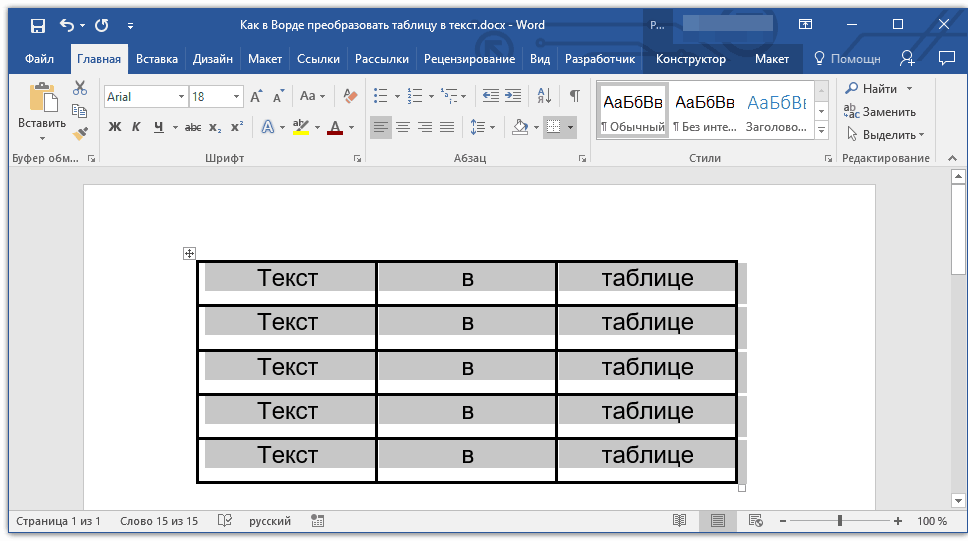The image size is (968, 541).
Task: Toggle strikethrough formatting (abc)
Action: click(x=193, y=127)
